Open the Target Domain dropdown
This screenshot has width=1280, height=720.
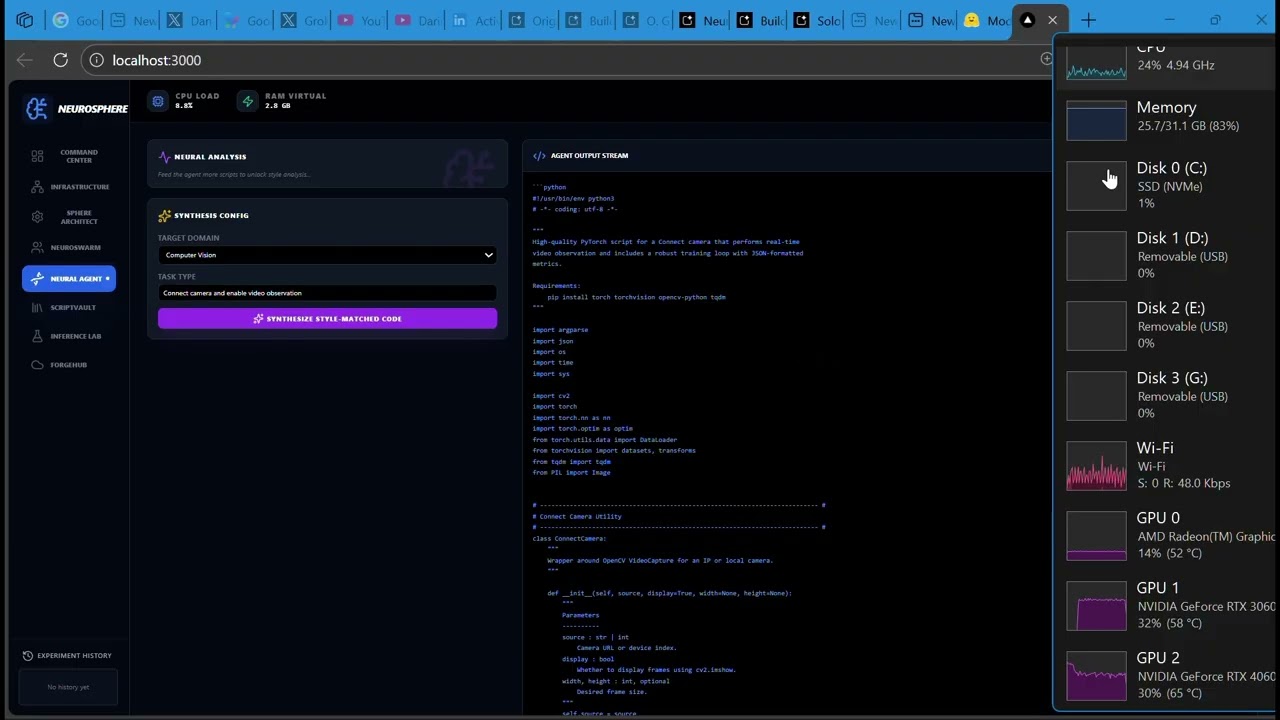point(327,255)
